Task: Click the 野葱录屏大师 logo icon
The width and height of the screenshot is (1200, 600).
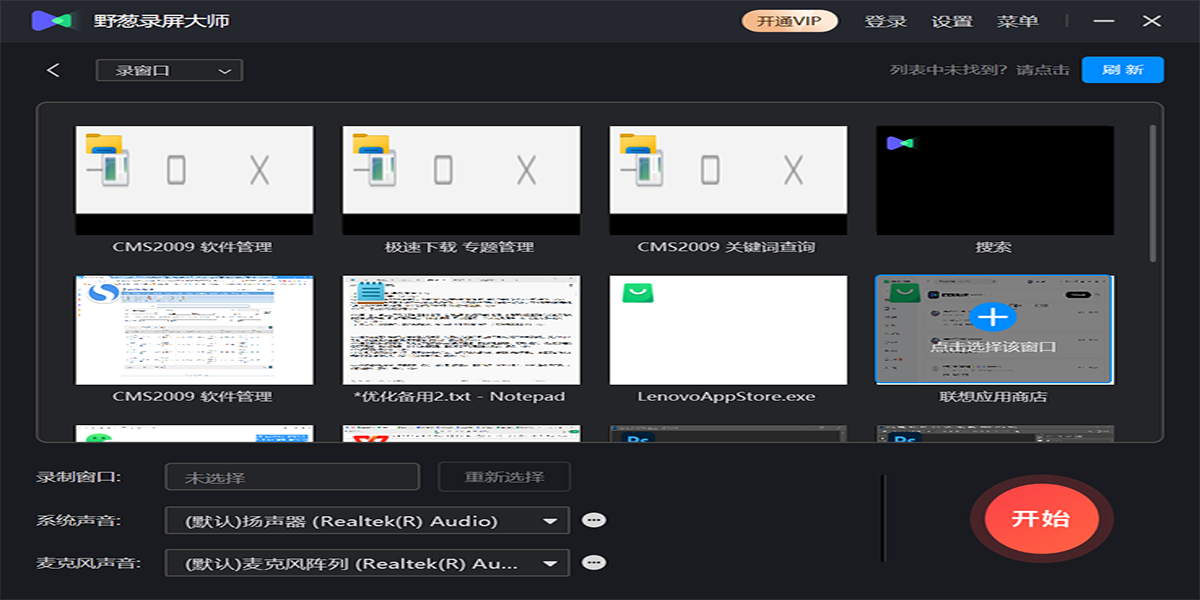Action: [56, 21]
